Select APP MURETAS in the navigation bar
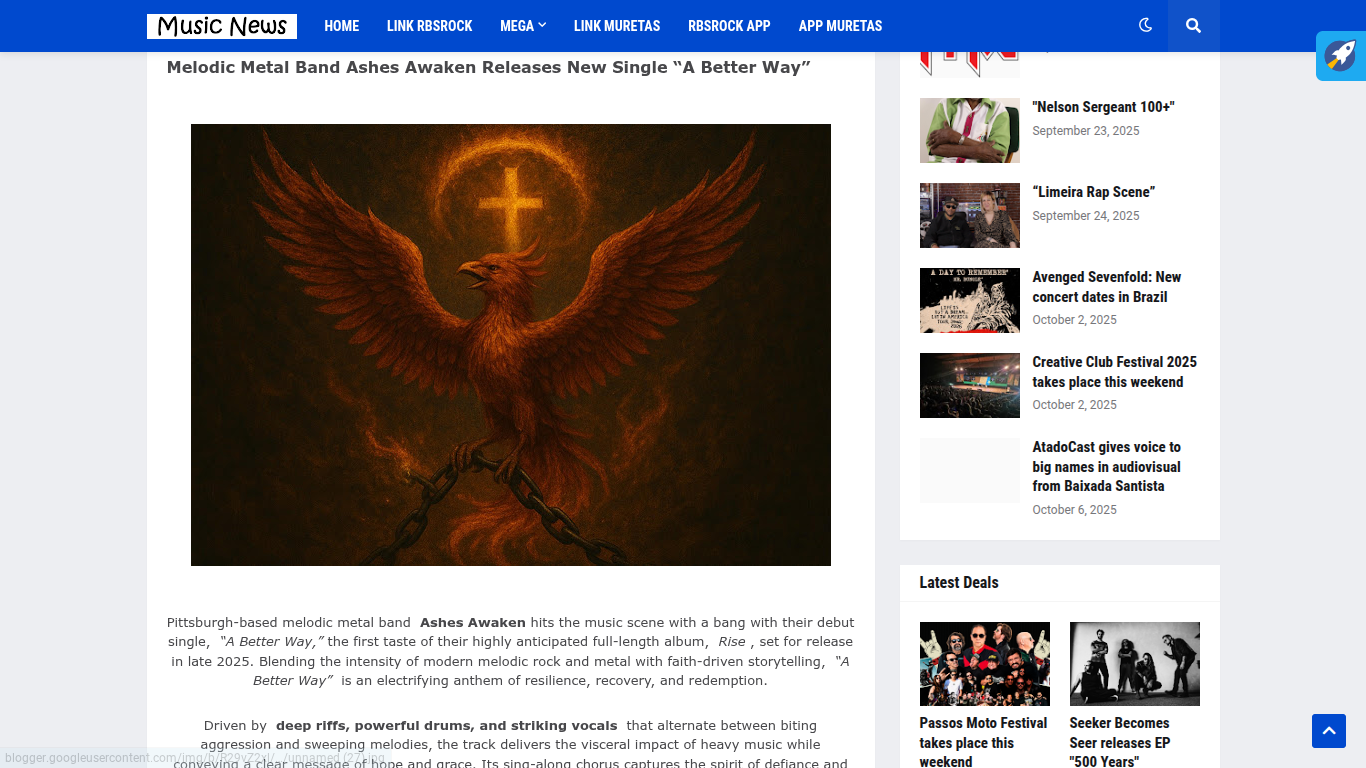The image size is (1366, 768). pos(840,26)
